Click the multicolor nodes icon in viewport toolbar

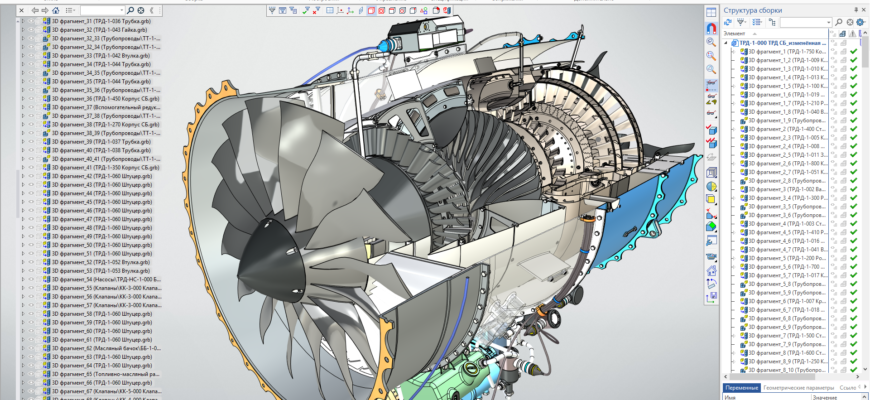pyautogui.click(x=424, y=11)
